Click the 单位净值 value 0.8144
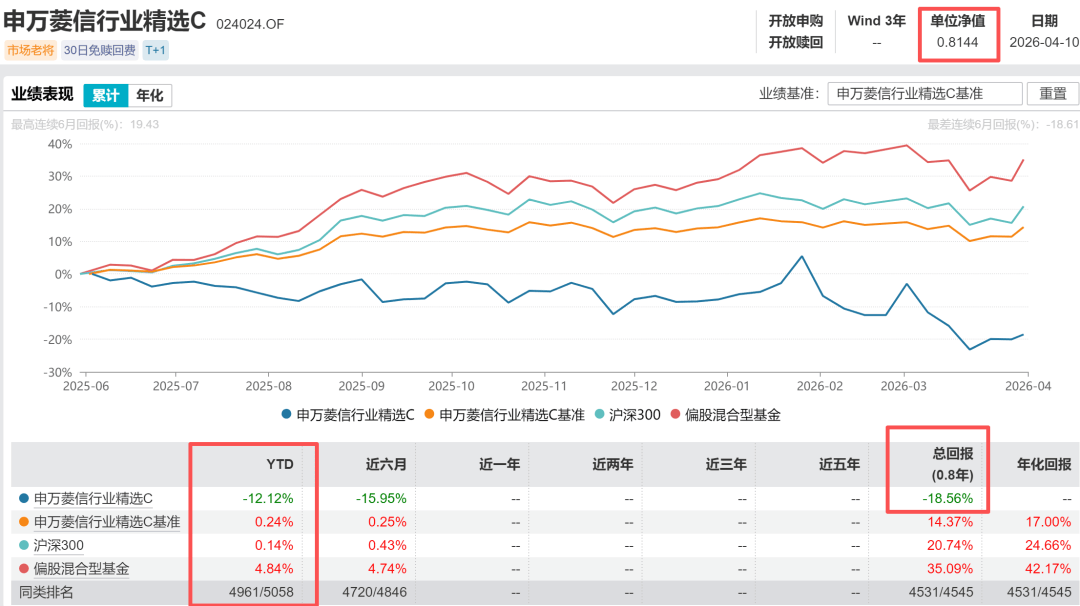The height and width of the screenshot is (606, 1080). tap(957, 43)
